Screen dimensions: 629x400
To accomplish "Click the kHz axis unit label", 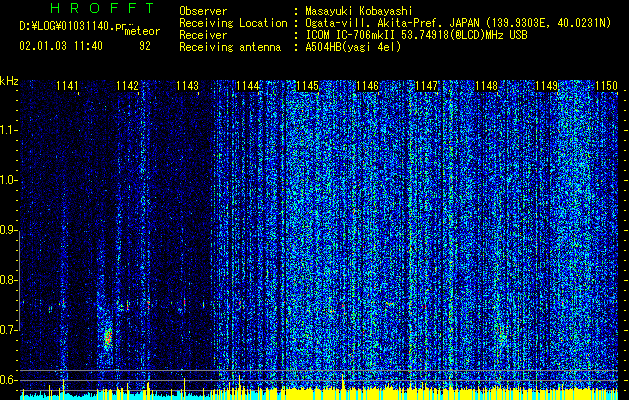I will pos(9,81).
